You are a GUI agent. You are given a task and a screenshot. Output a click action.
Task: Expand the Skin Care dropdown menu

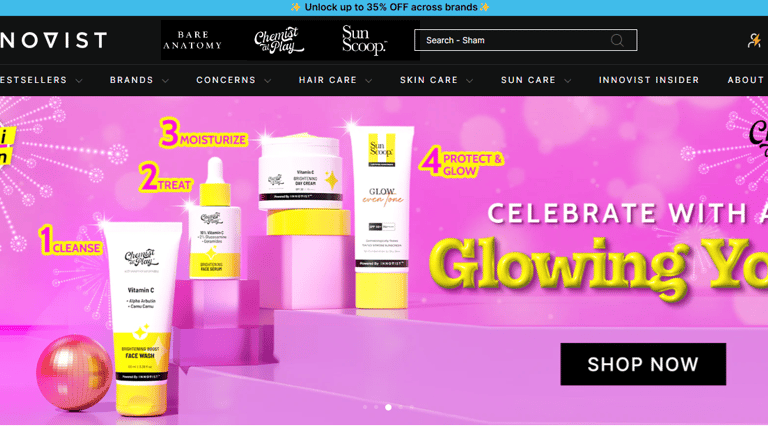click(x=436, y=80)
